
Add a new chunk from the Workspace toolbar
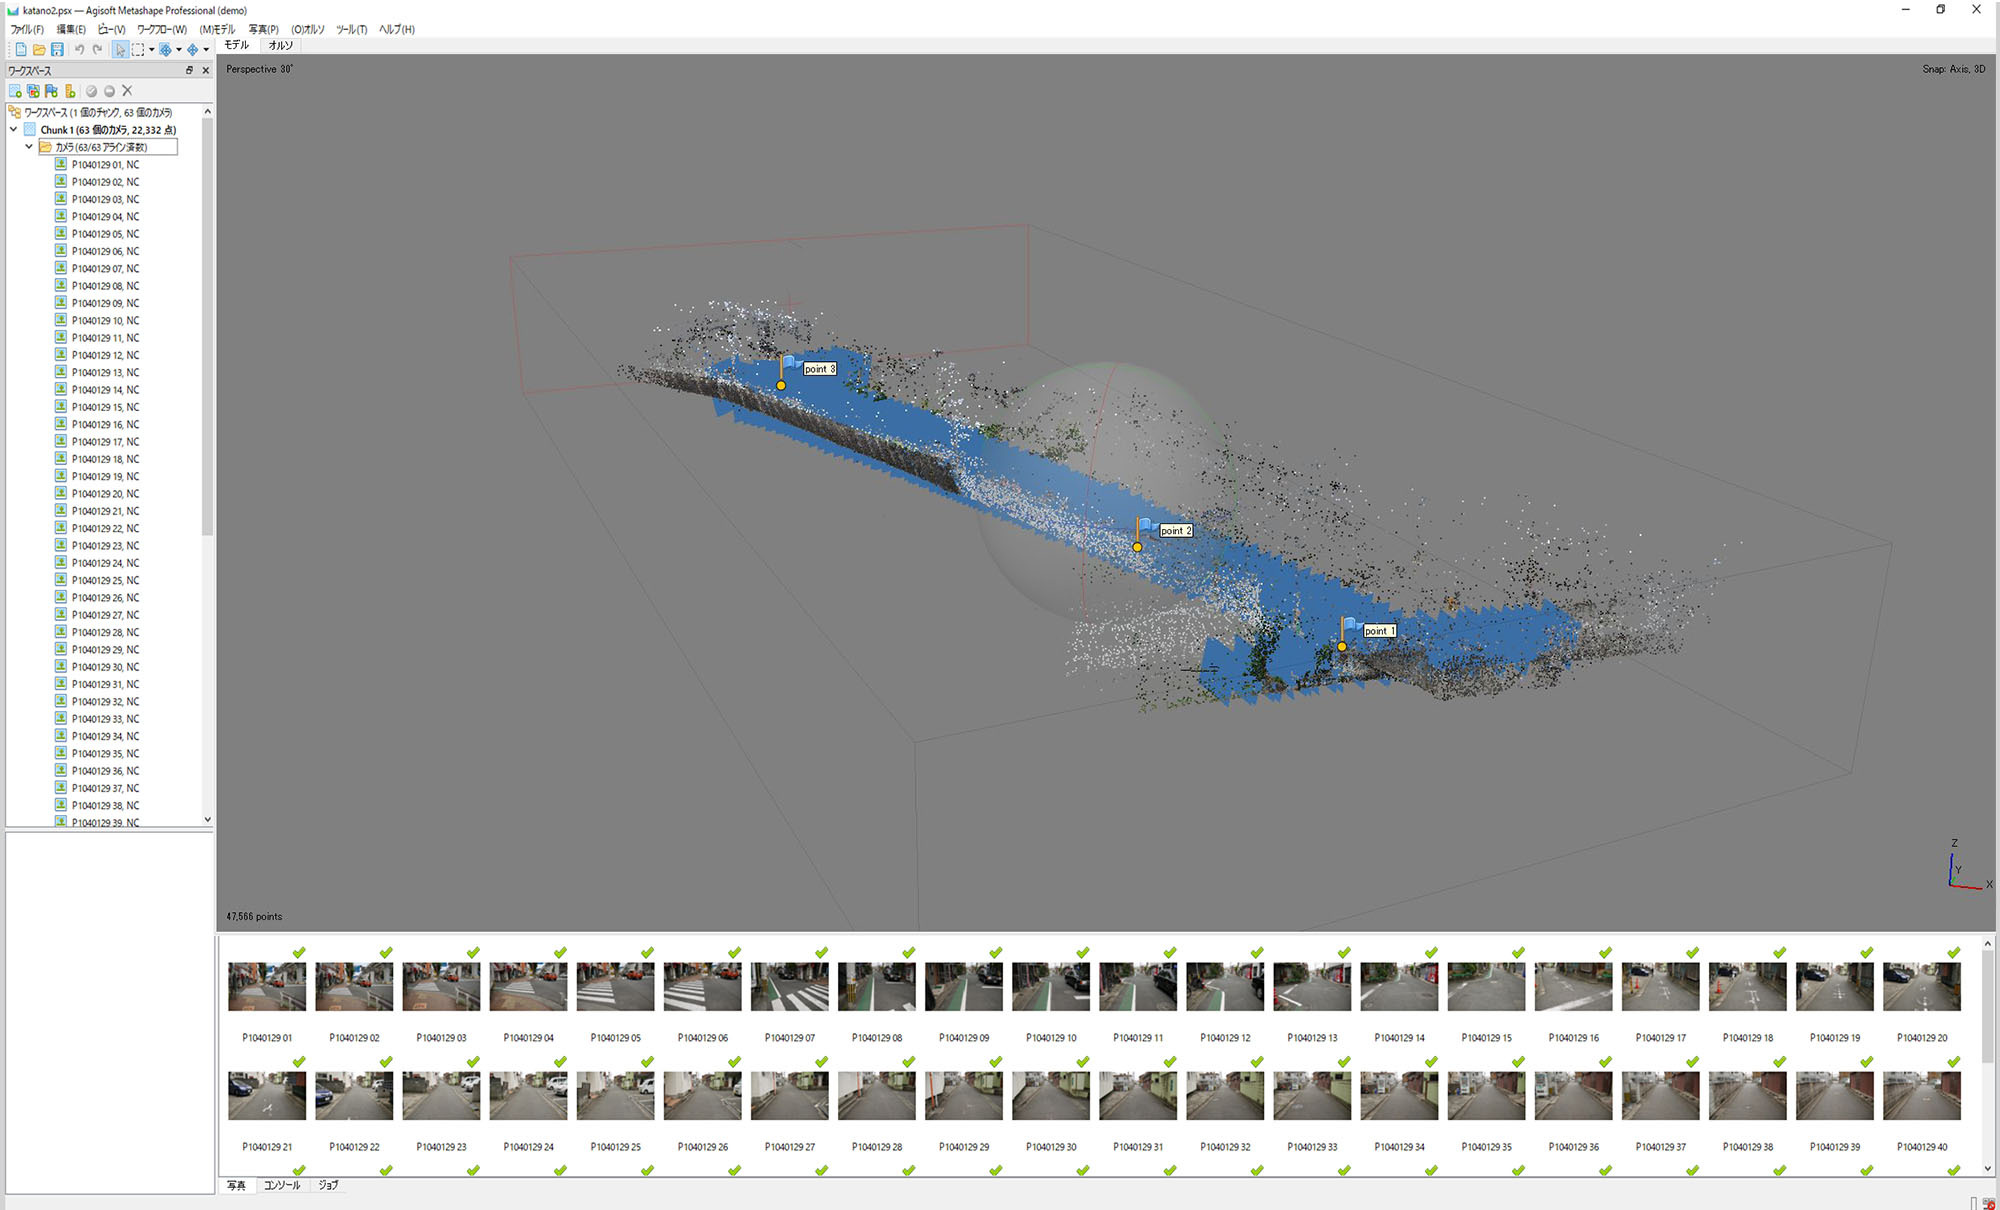[15, 91]
